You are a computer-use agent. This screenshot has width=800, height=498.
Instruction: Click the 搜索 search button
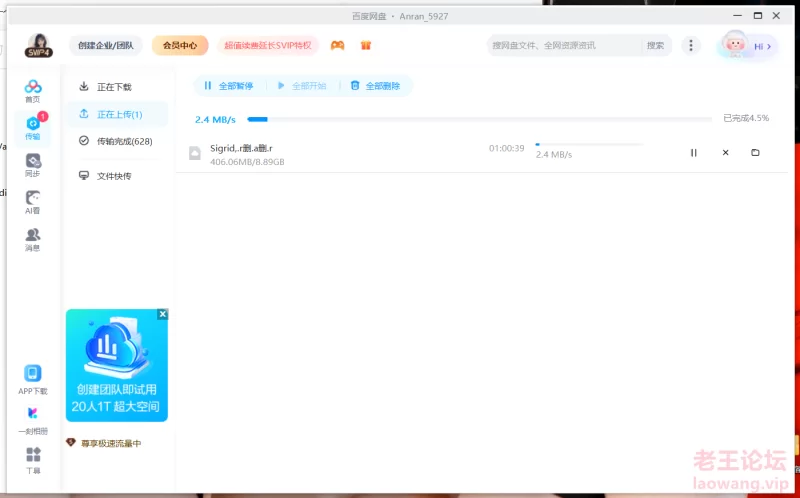tap(656, 45)
